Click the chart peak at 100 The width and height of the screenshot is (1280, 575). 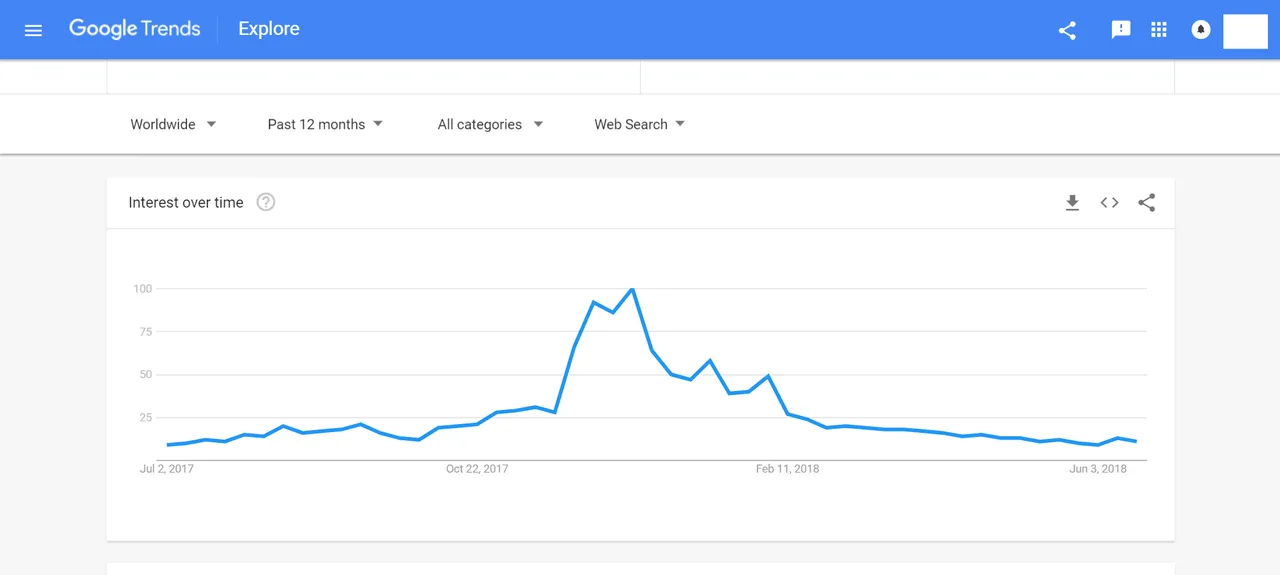click(632, 289)
